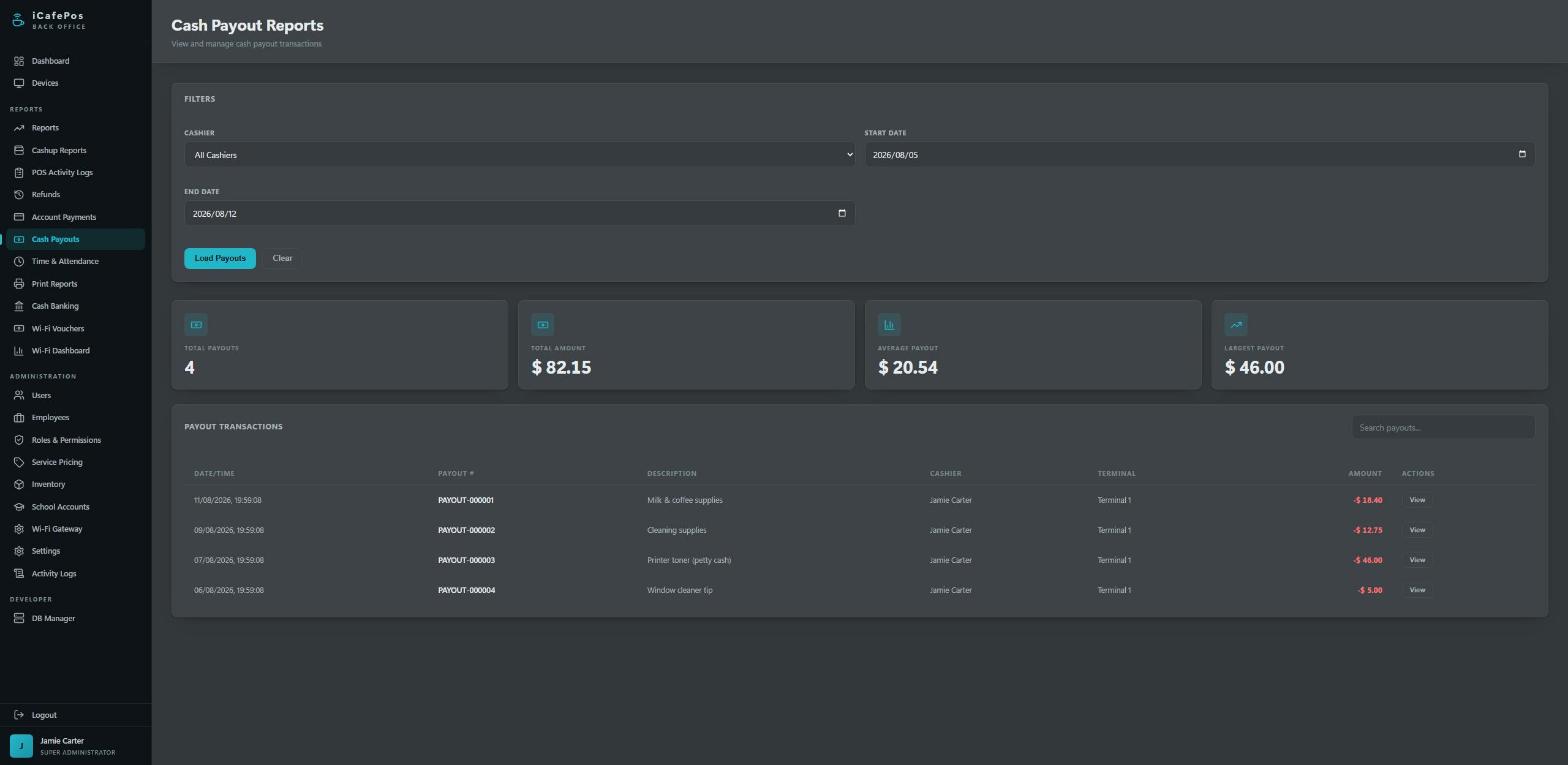Viewport: 1568px width, 765px height.
Task: Click the Search payouts field
Action: coord(1443,427)
